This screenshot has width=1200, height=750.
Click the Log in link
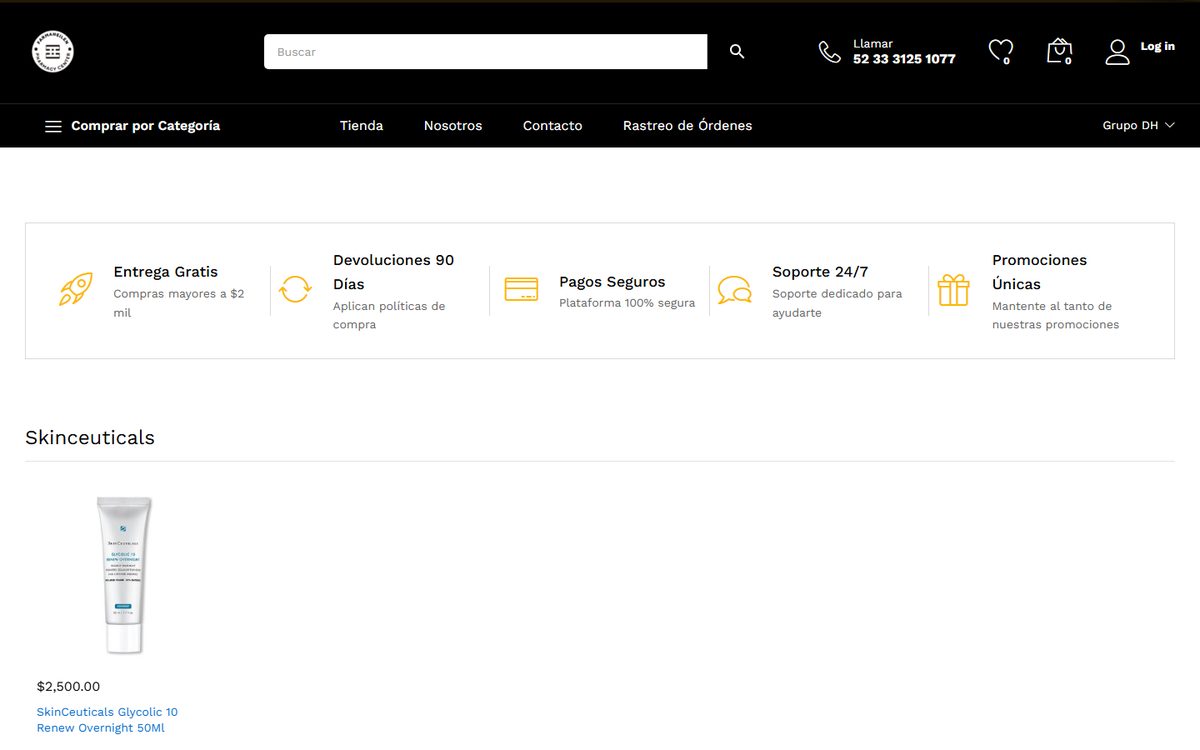pyautogui.click(x=1158, y=46)
